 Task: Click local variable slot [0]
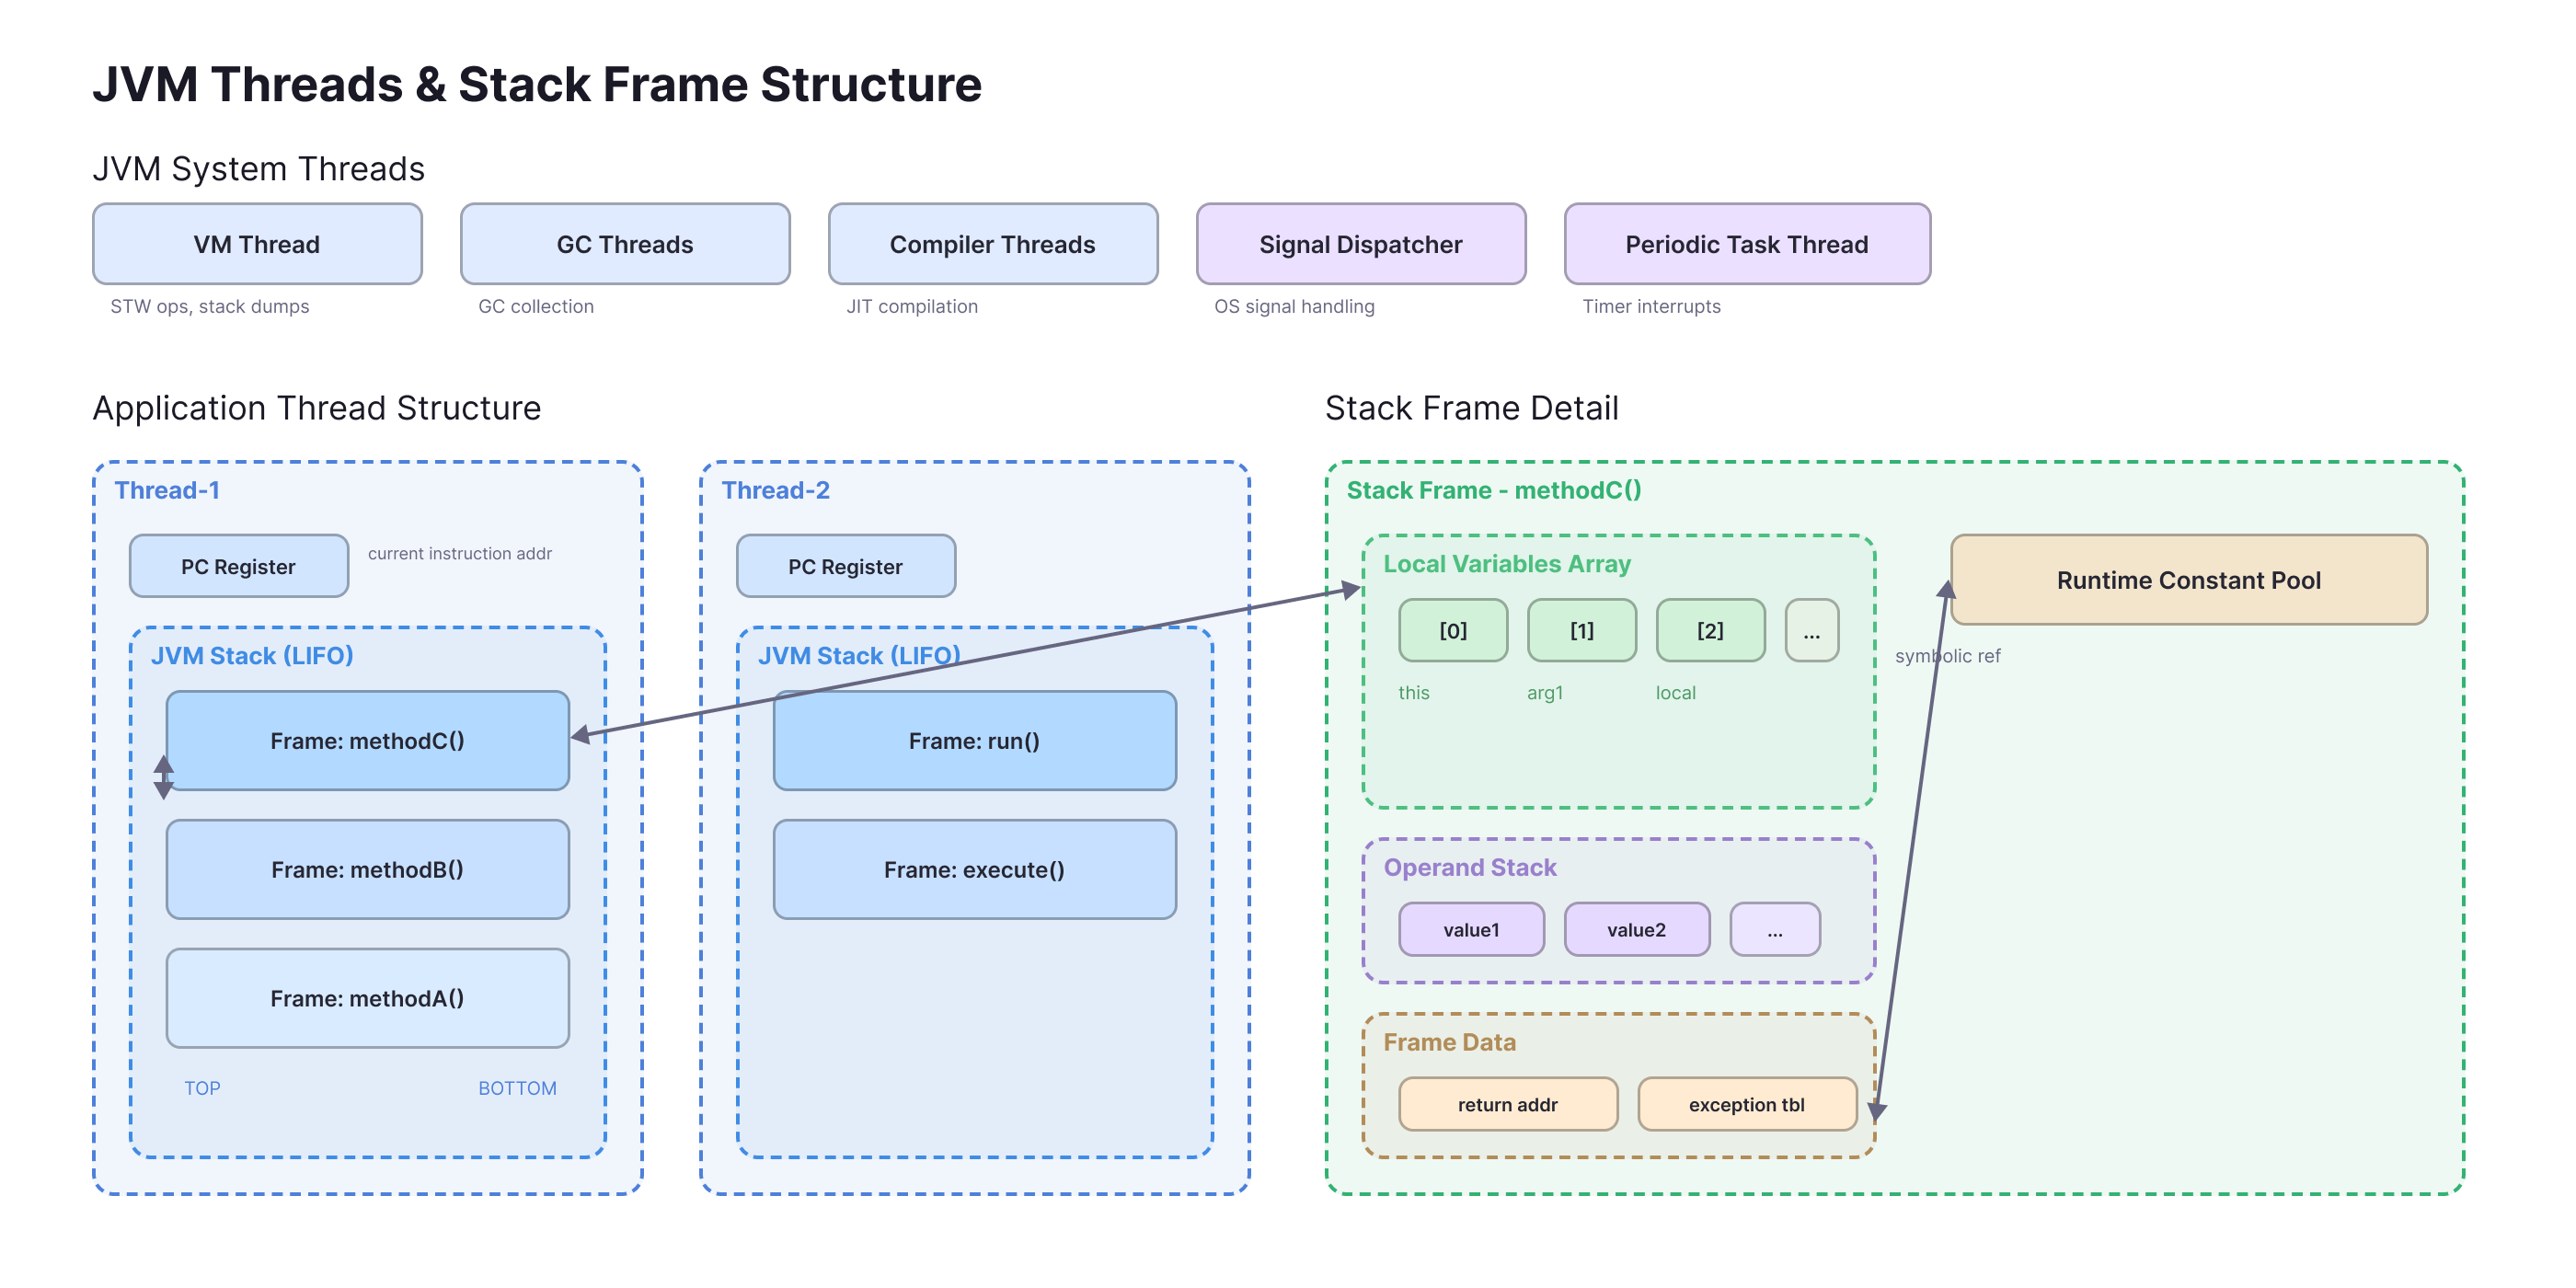(x=1453, y=630)
